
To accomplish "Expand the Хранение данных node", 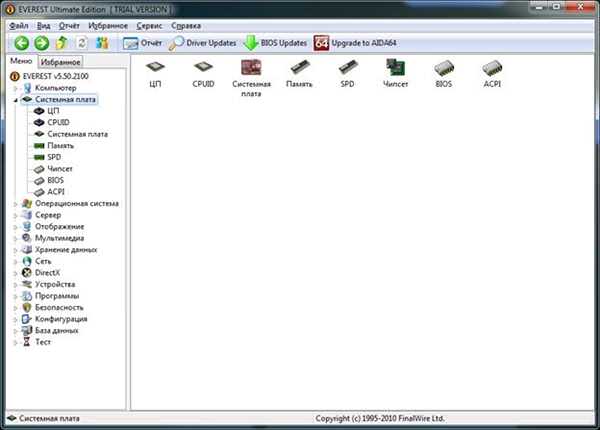I will click(x=16, y=251).
